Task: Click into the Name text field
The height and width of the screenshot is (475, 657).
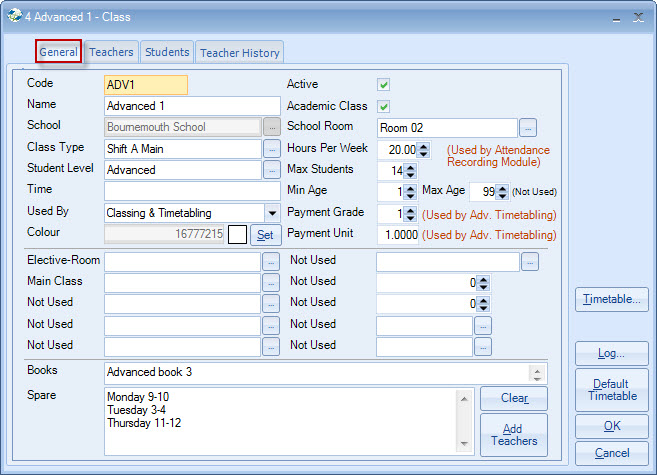Action: 192,107
